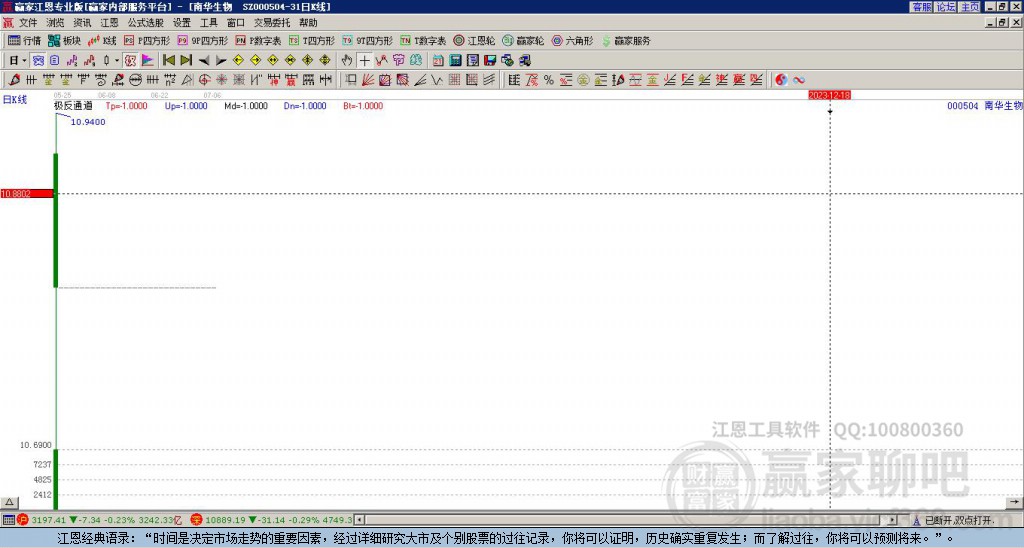Click the up triangle button at chart bottom-left

tap(9, 502)
